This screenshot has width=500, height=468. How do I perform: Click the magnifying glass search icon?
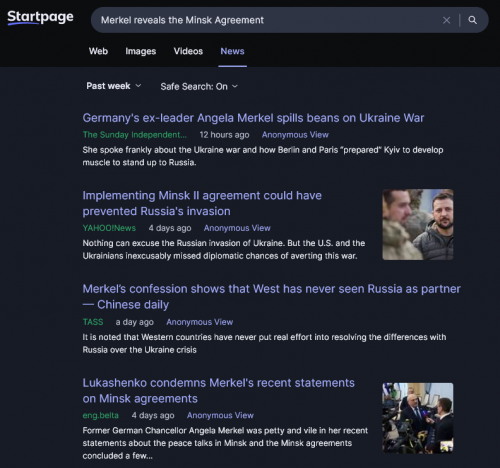click(x=472, y=20)
